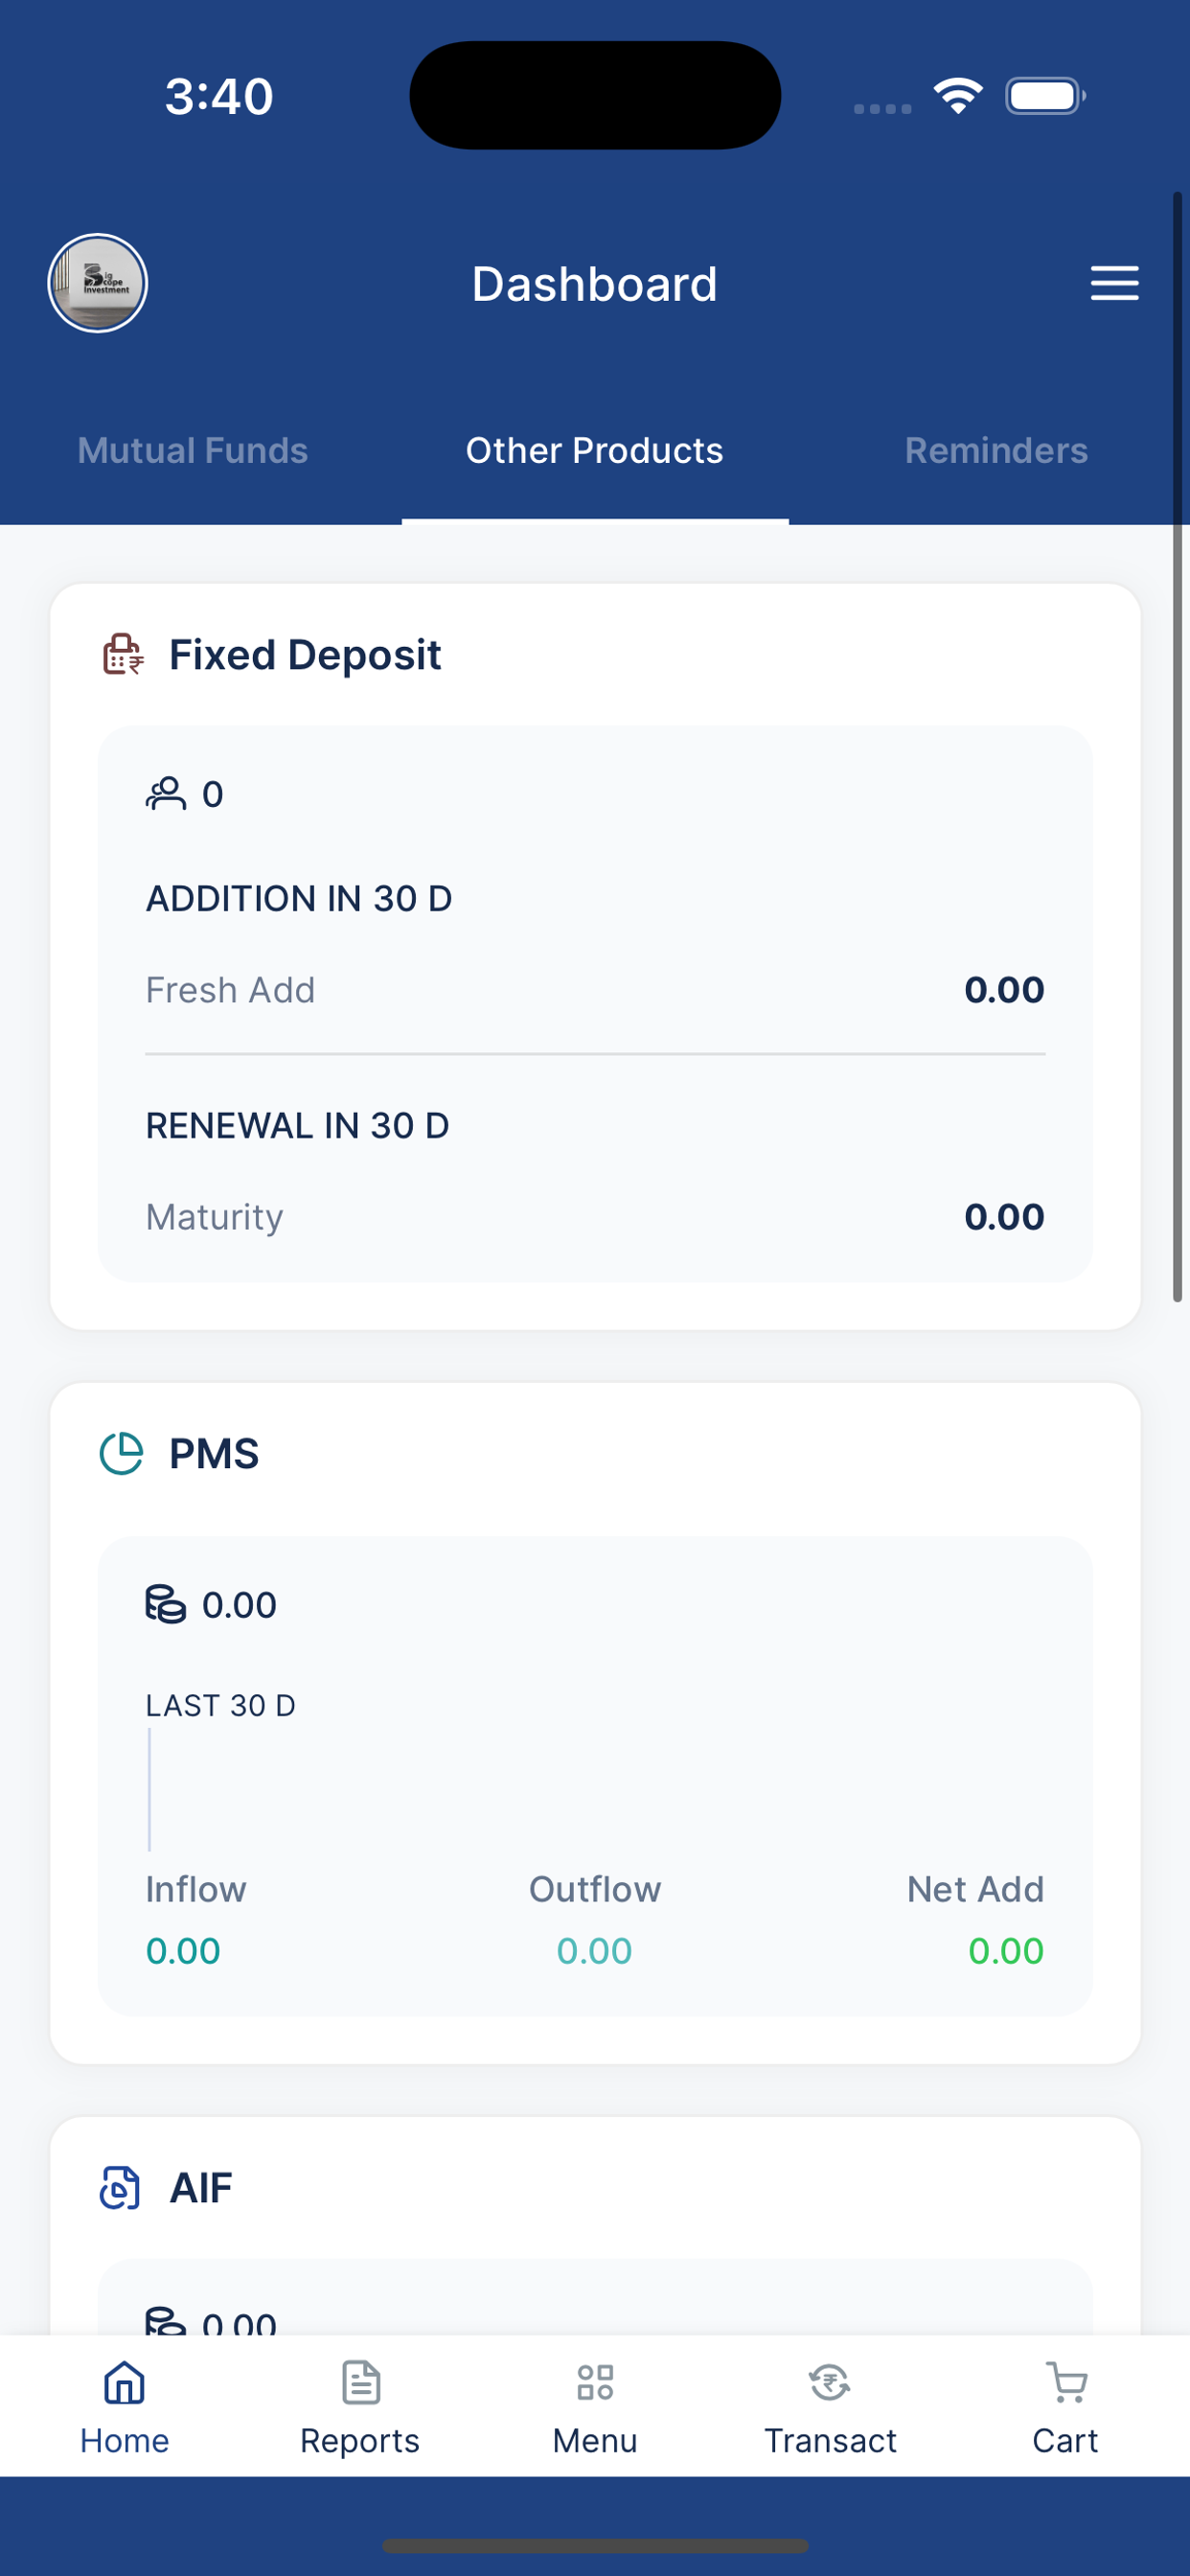This screenshot has height=2576, width=1190.
Task: Tap the profile avatar logo
Action: tap(98, 283)
